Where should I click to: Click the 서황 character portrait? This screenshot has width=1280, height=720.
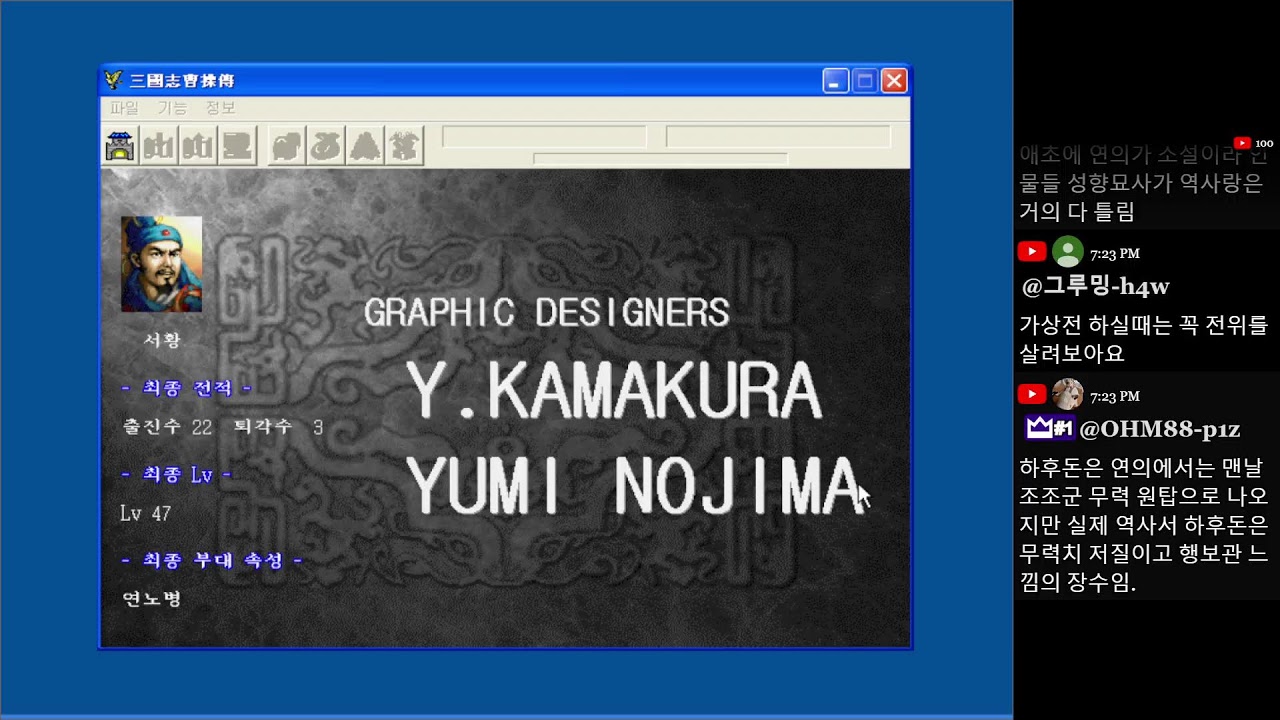pyautogui.click(x=161, y=264)
